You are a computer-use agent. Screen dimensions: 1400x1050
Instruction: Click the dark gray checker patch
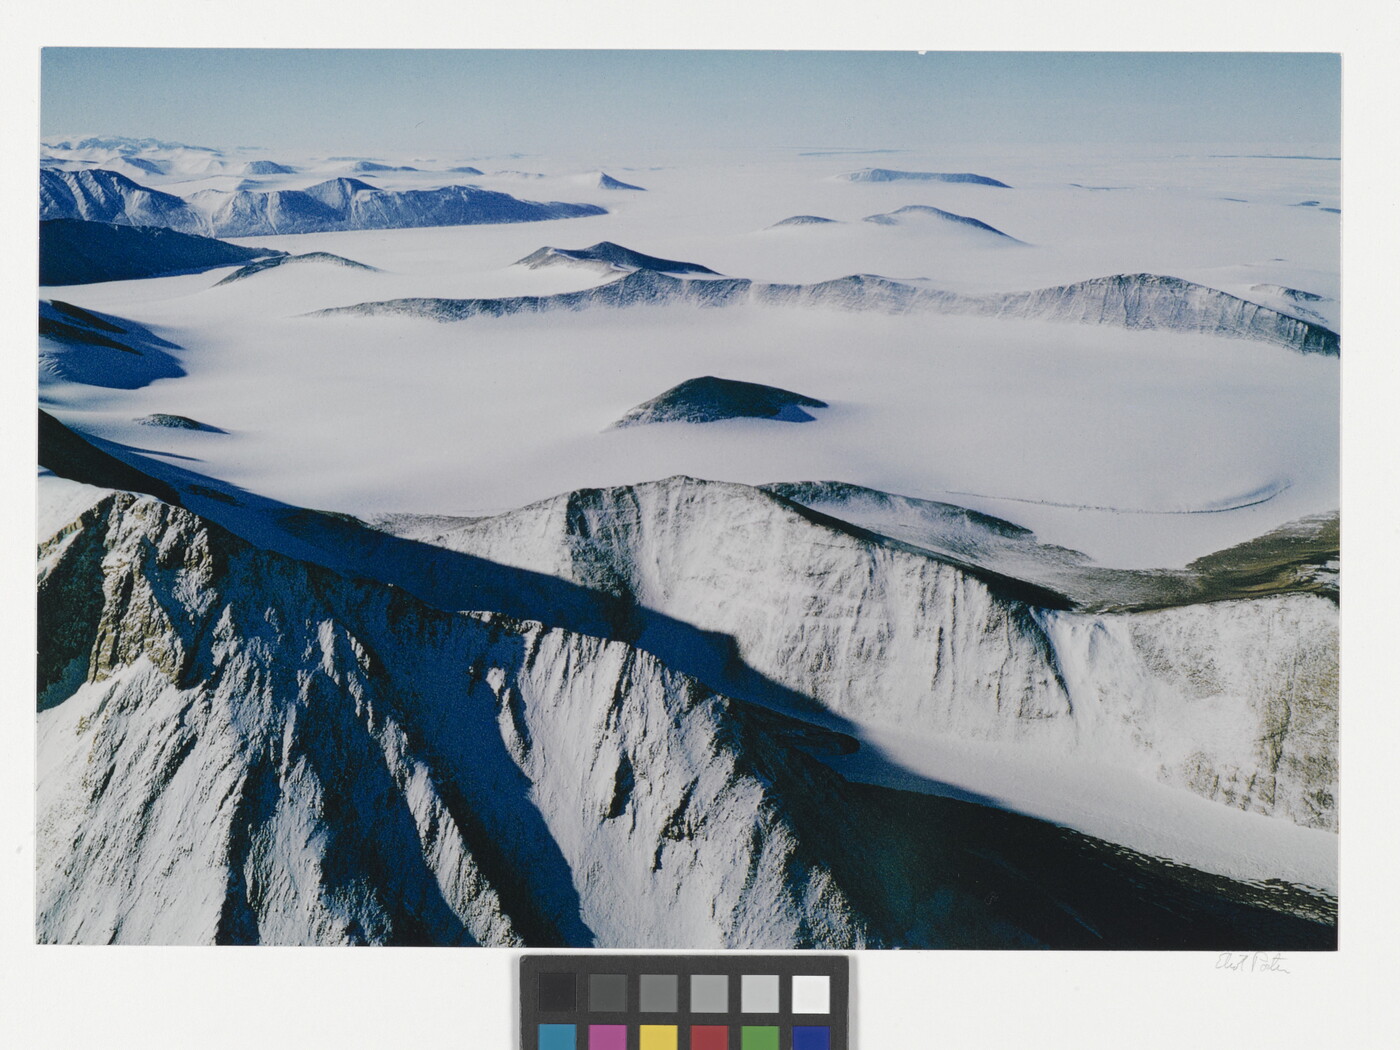[x=608, y=993]
